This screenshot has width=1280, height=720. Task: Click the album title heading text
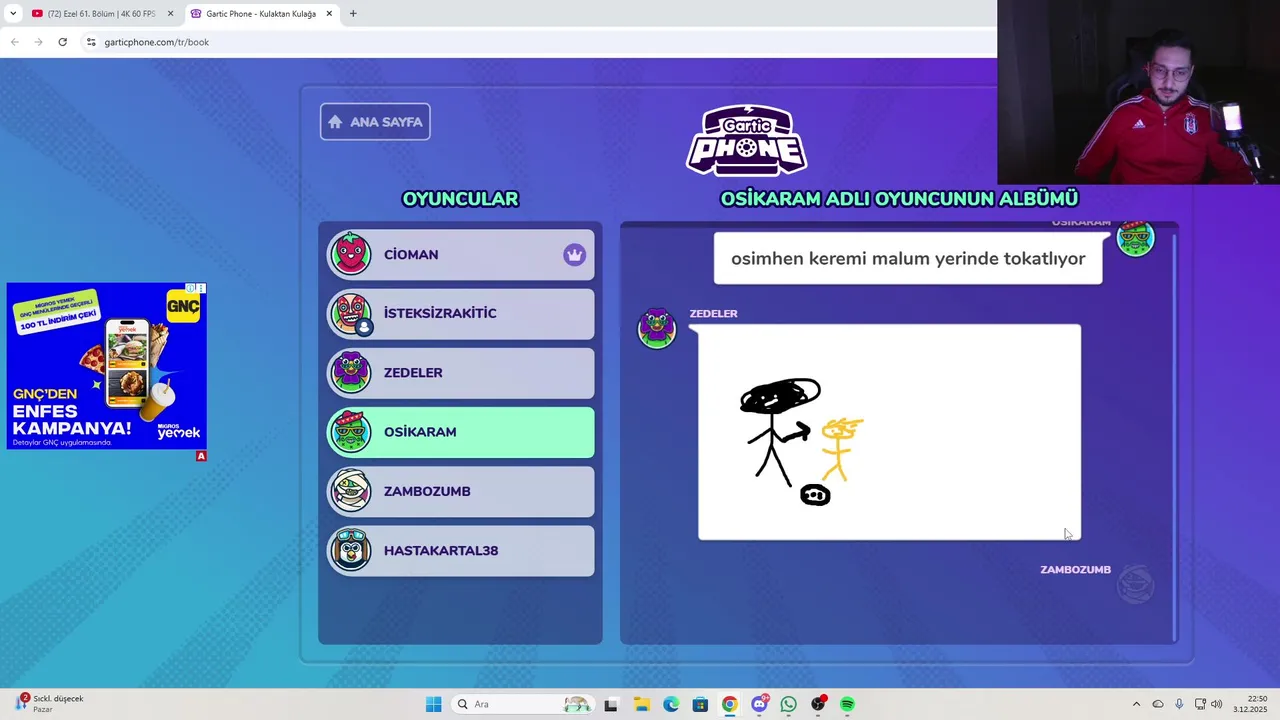[899, 199]
